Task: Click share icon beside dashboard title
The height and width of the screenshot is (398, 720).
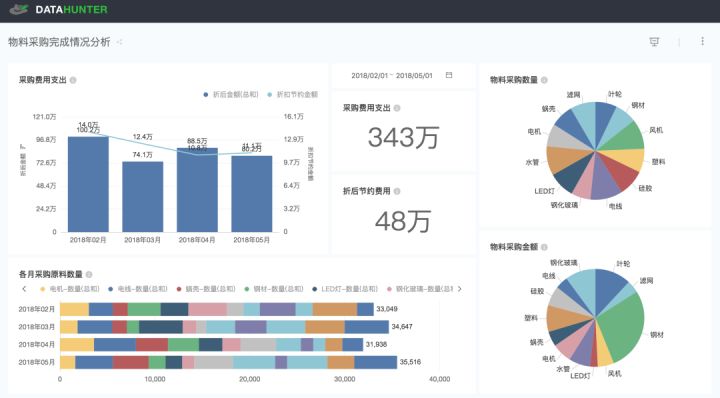Action: tap(119, 42)
